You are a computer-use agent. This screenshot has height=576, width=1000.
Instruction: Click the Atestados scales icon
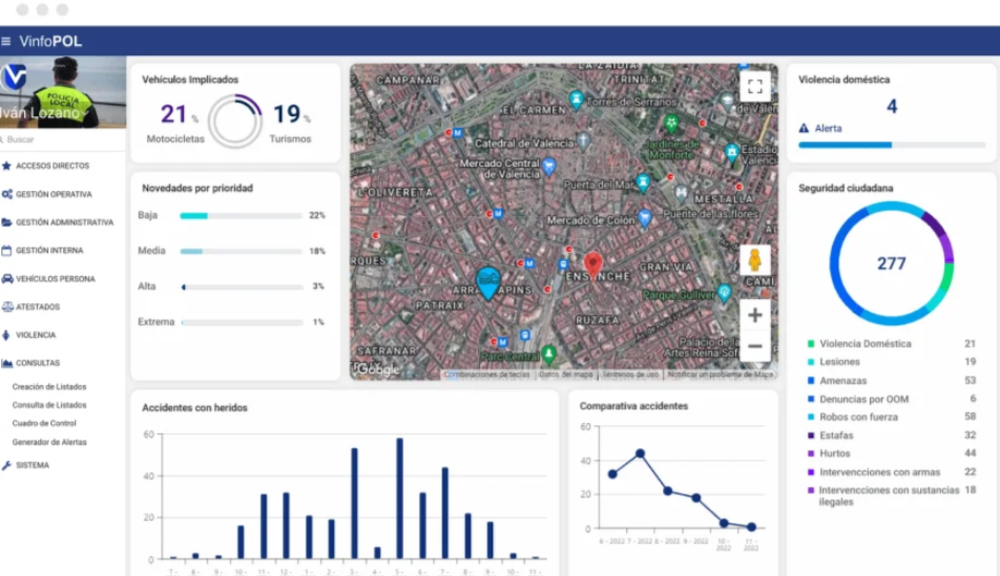(x=7, y=306)
